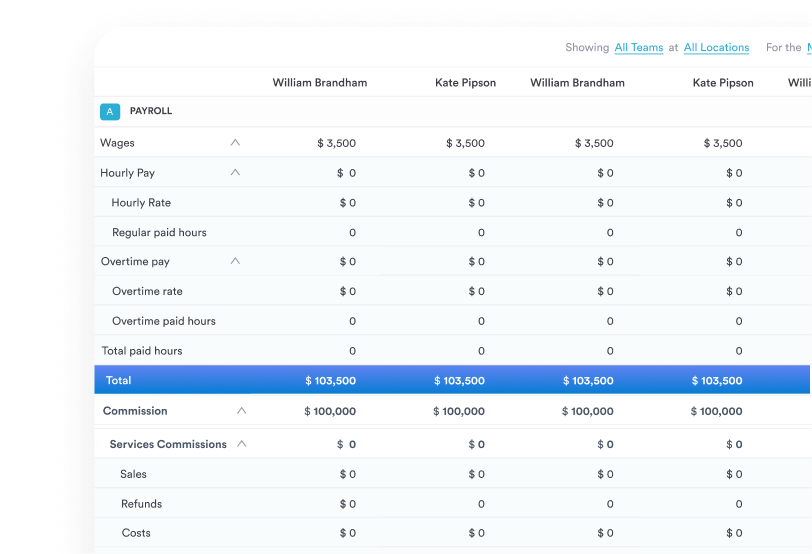Click the blue "A" Payroll section badge
The image size is (812, 554).
(x=110, y=112)
